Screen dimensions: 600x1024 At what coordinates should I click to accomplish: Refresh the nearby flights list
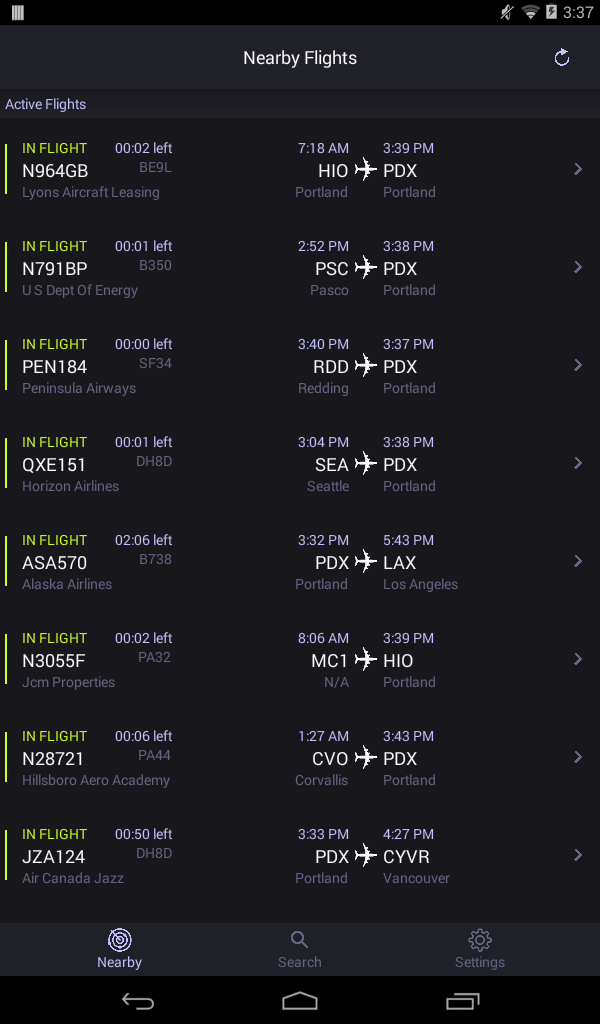(x=562, y=58)
